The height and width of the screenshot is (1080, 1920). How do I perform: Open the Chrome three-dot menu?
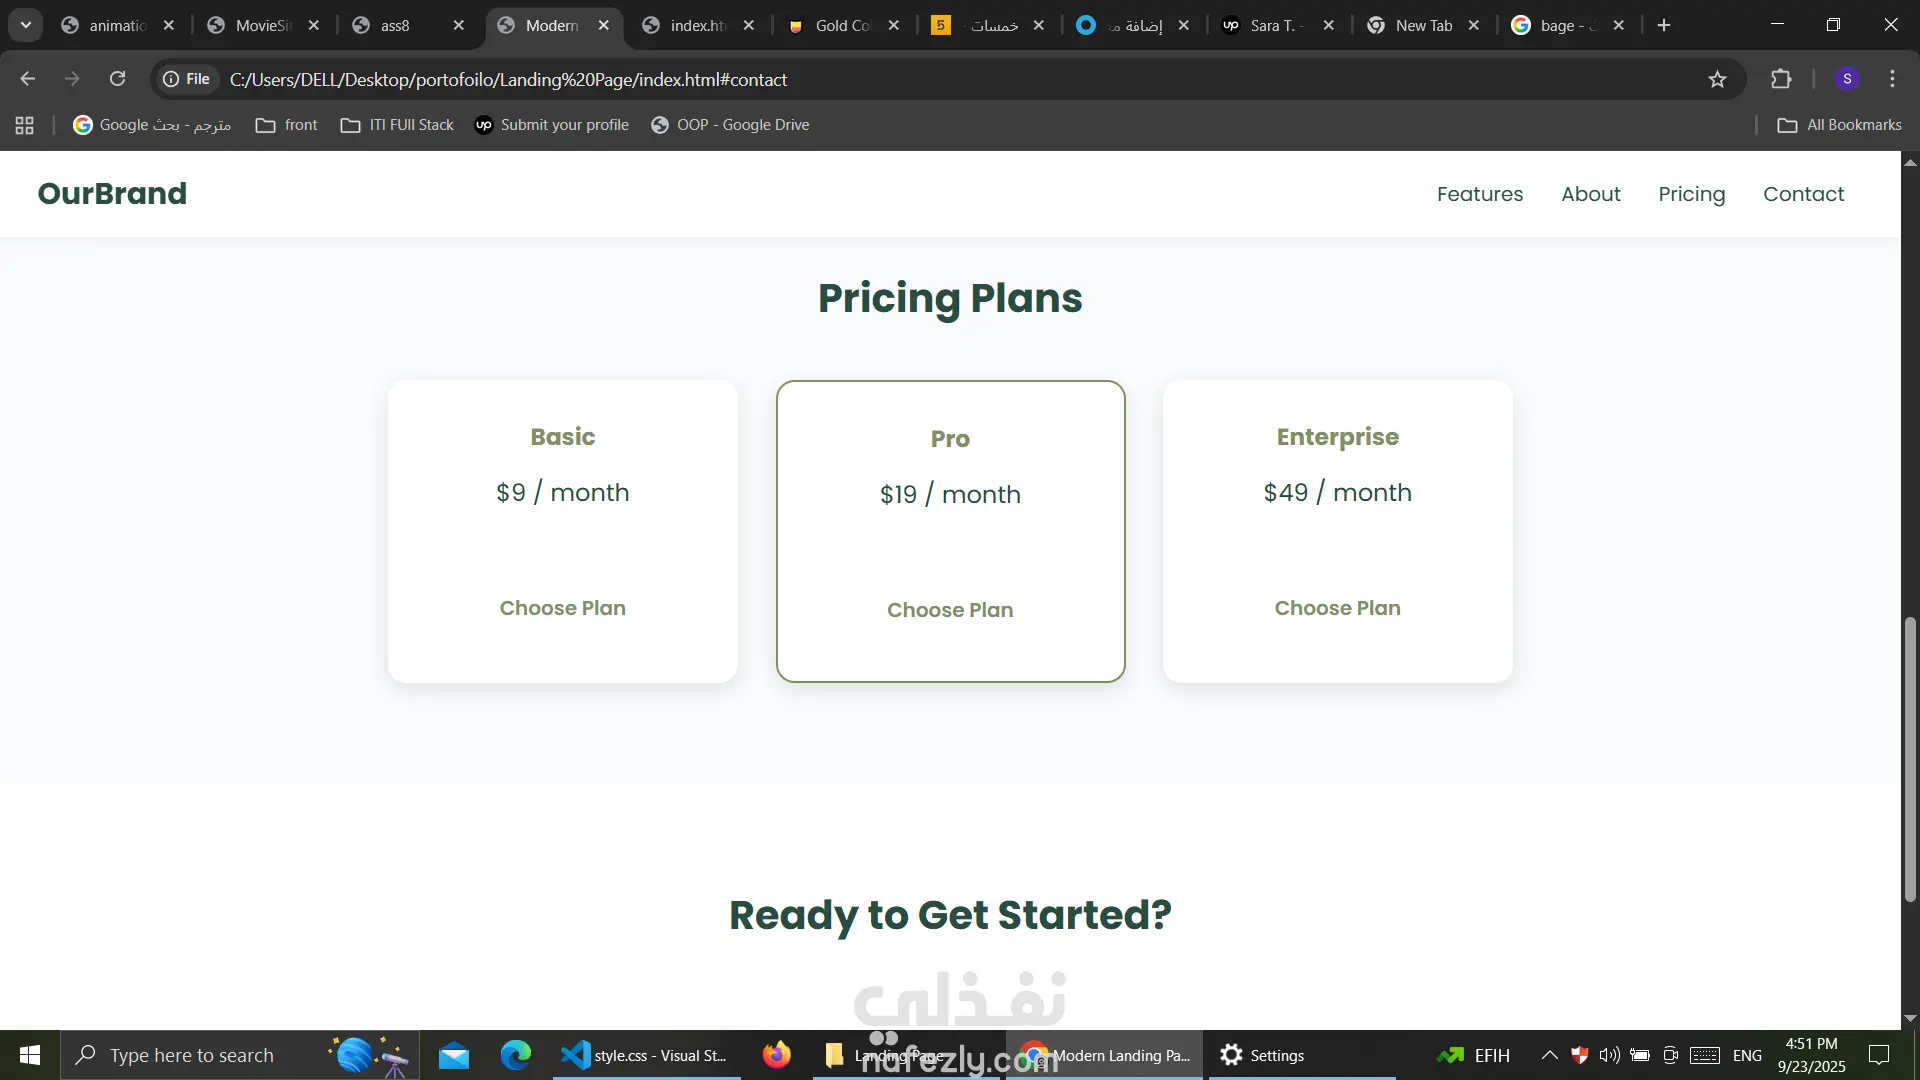(x=1892, y=79)
